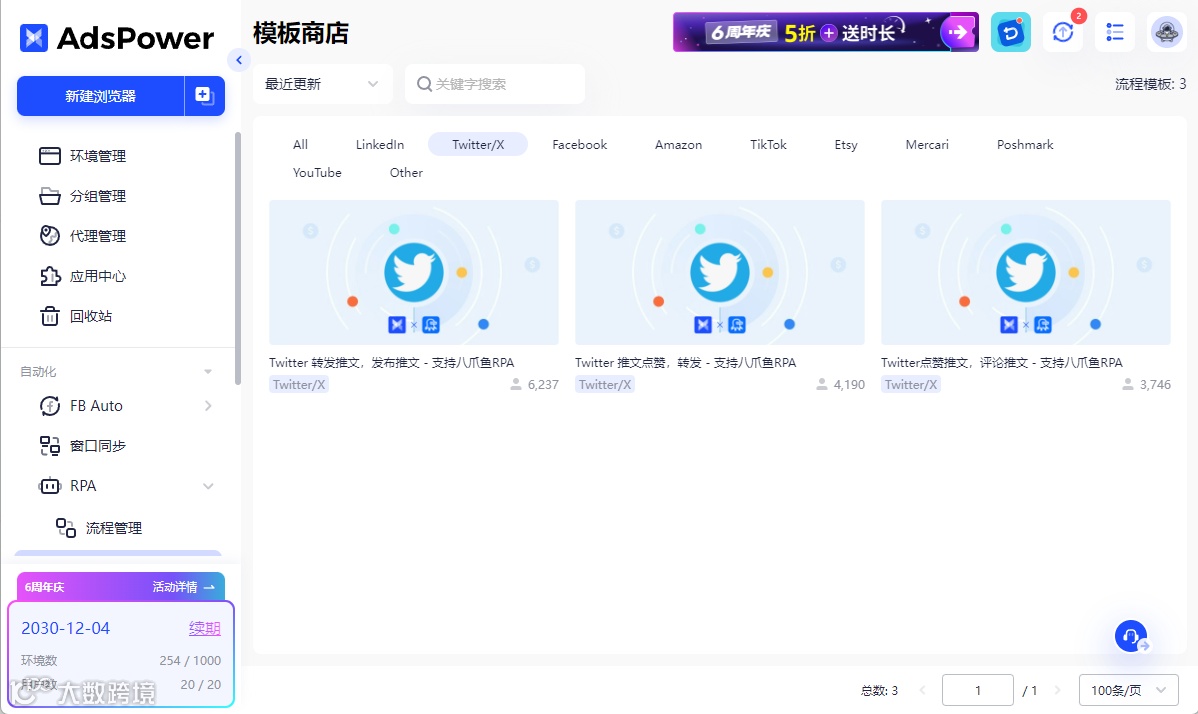Select the Poshmark category tab
Screen dimensions: 1198x714
1025,144
